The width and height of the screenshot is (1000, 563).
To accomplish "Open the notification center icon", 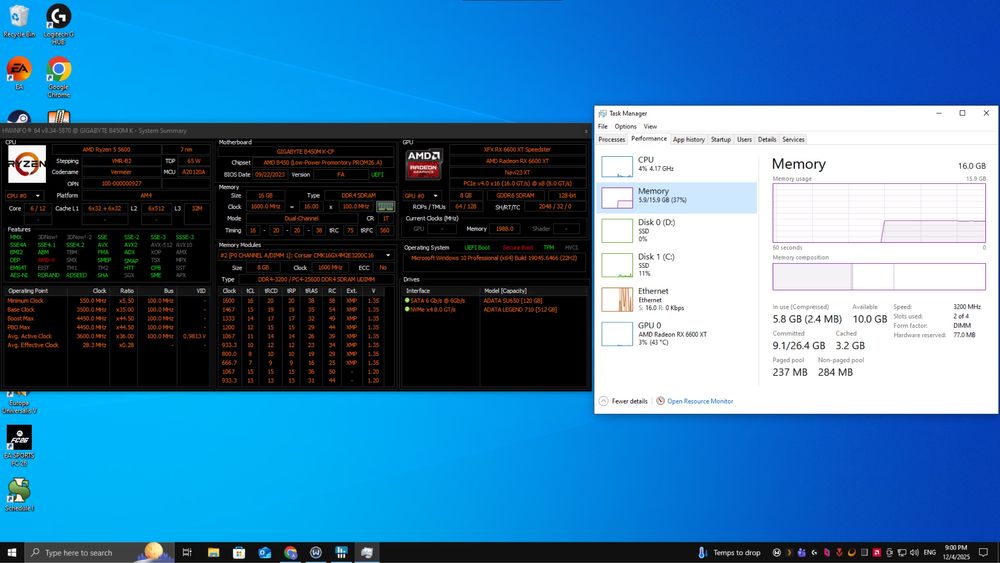I will (x=984, y=552).
